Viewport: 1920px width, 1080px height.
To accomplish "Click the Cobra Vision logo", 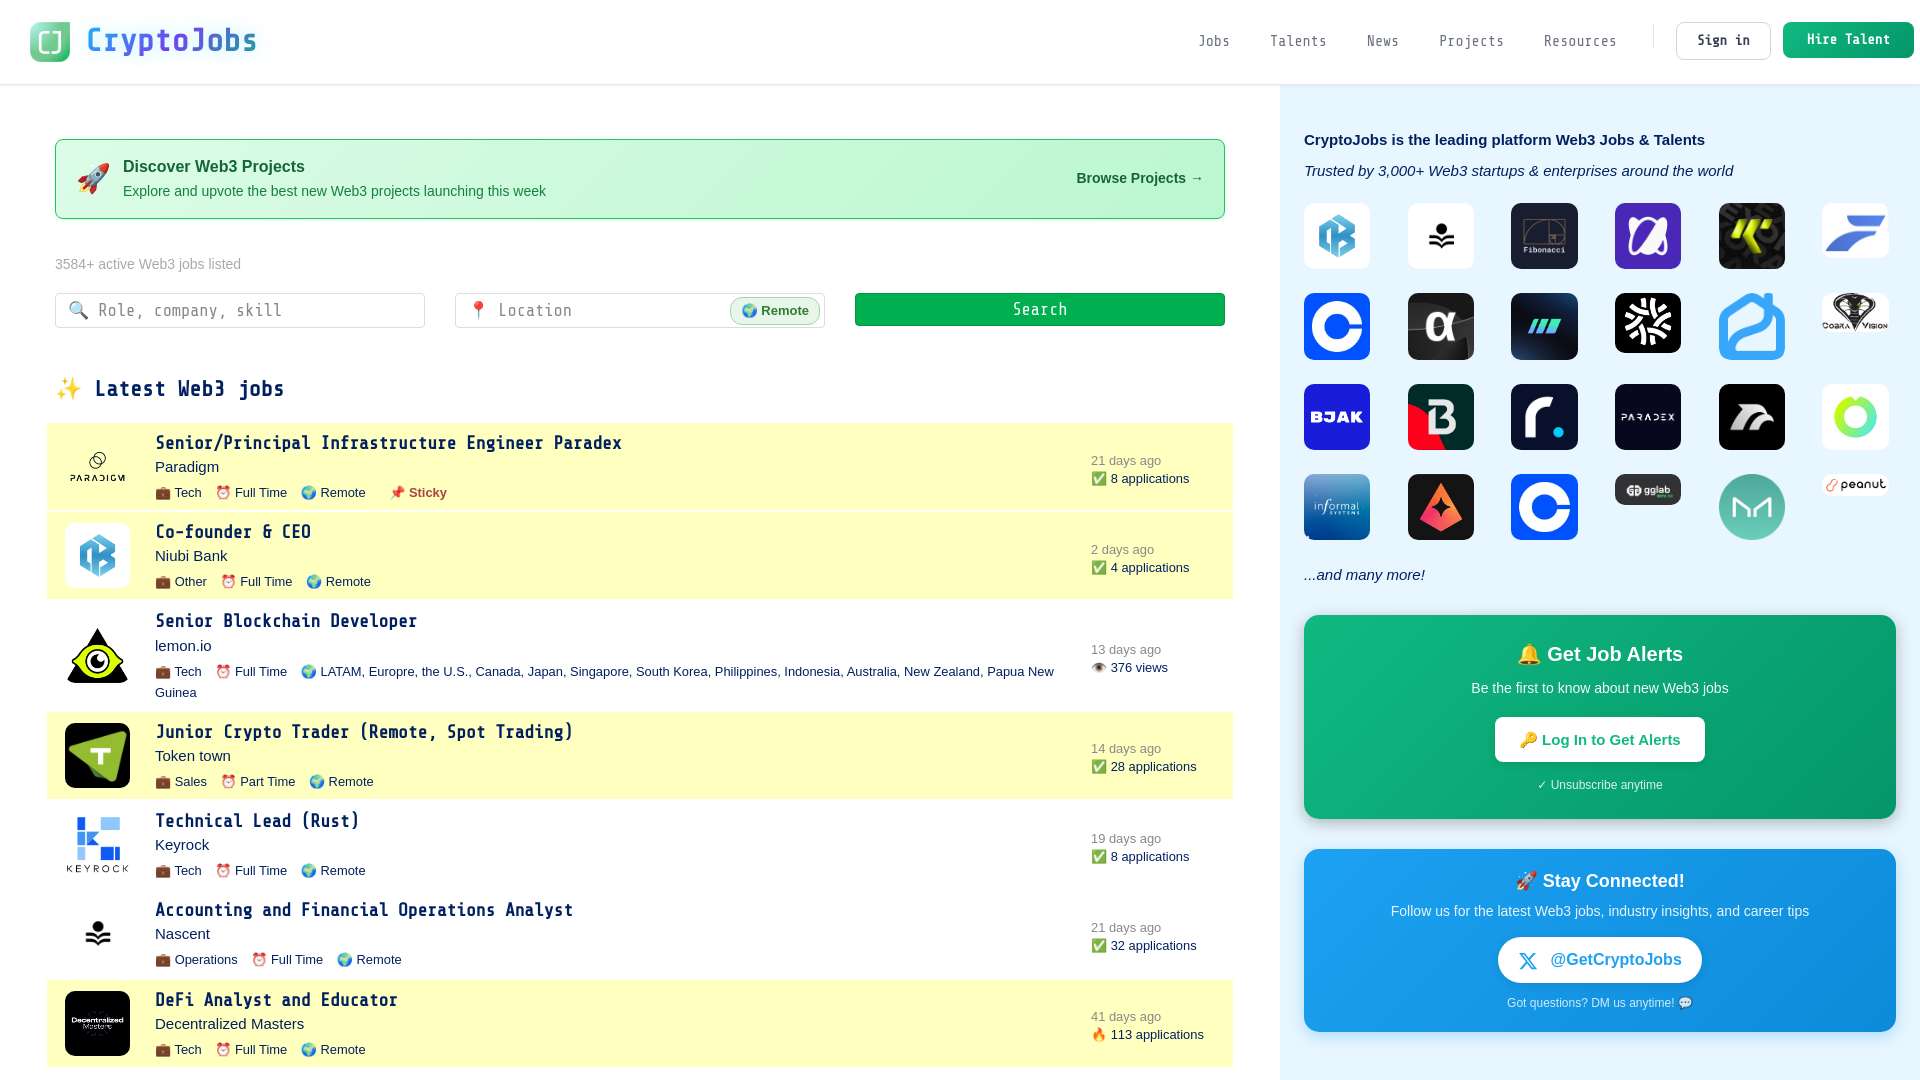I will tap(1855, 312).
